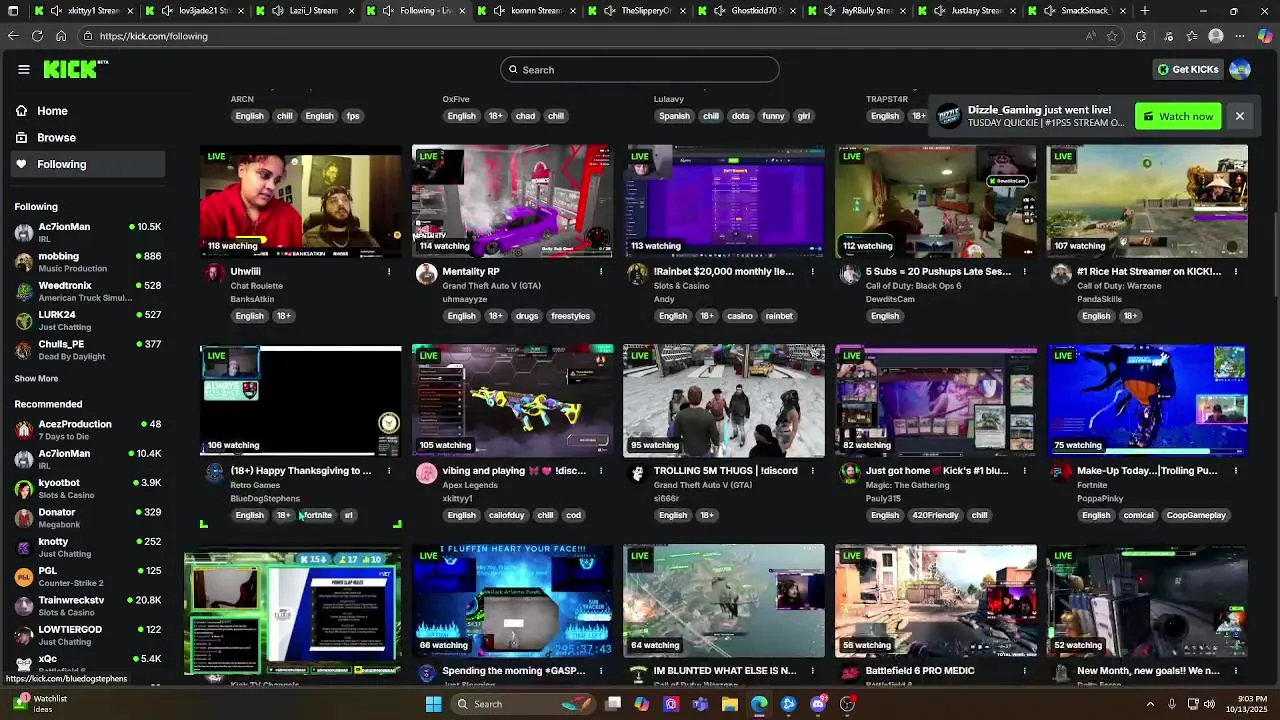Switch to xkittyy1 Stream browser tab
1280x720 pixels.
[83, 11]
